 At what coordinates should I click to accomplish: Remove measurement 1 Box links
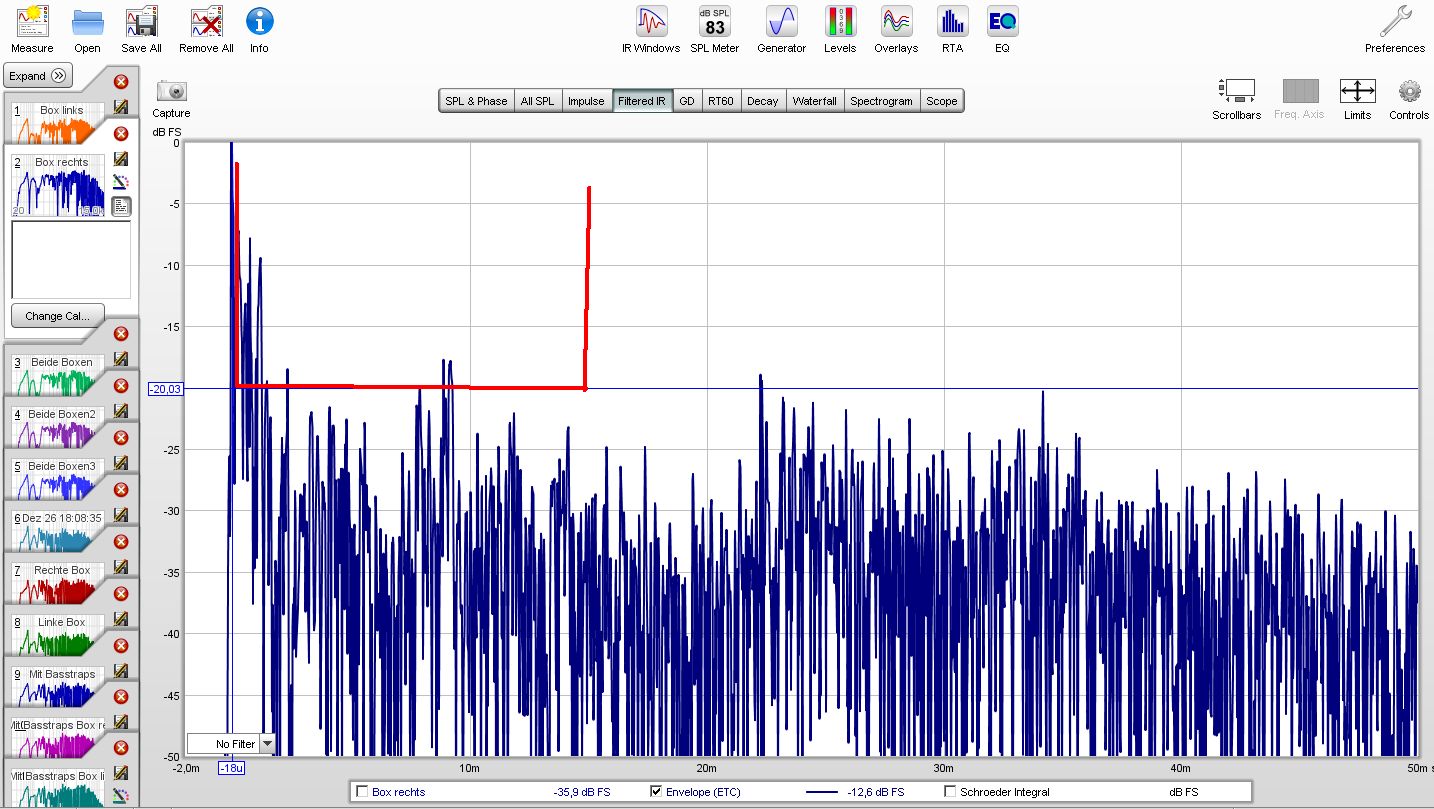click(121, 82)
